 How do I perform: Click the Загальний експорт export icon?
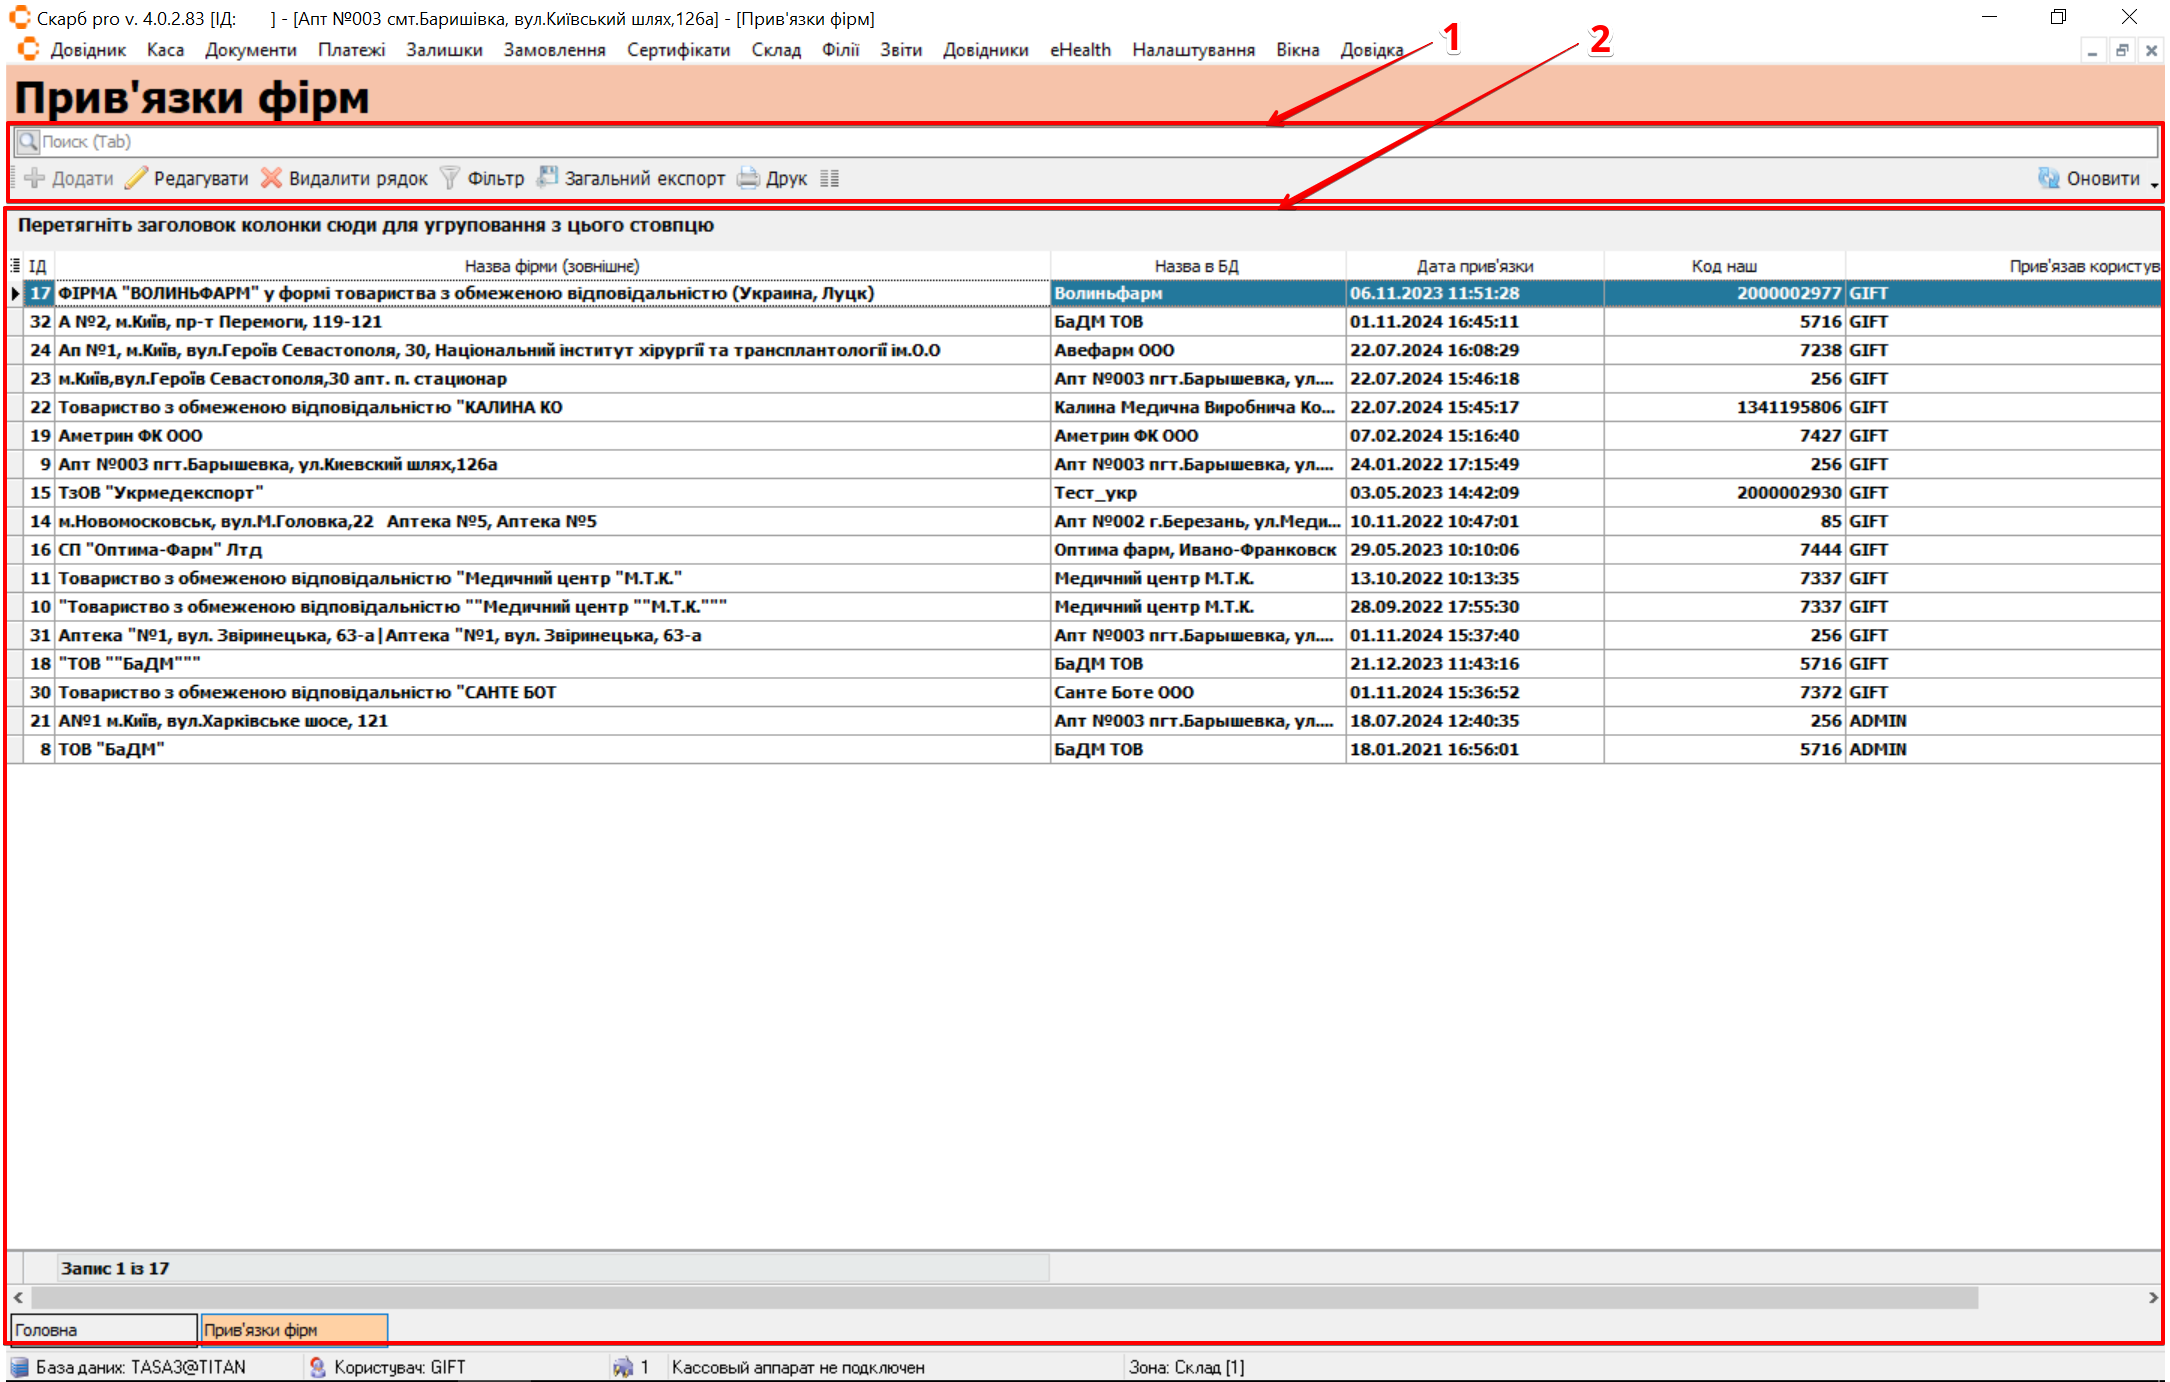547,178
